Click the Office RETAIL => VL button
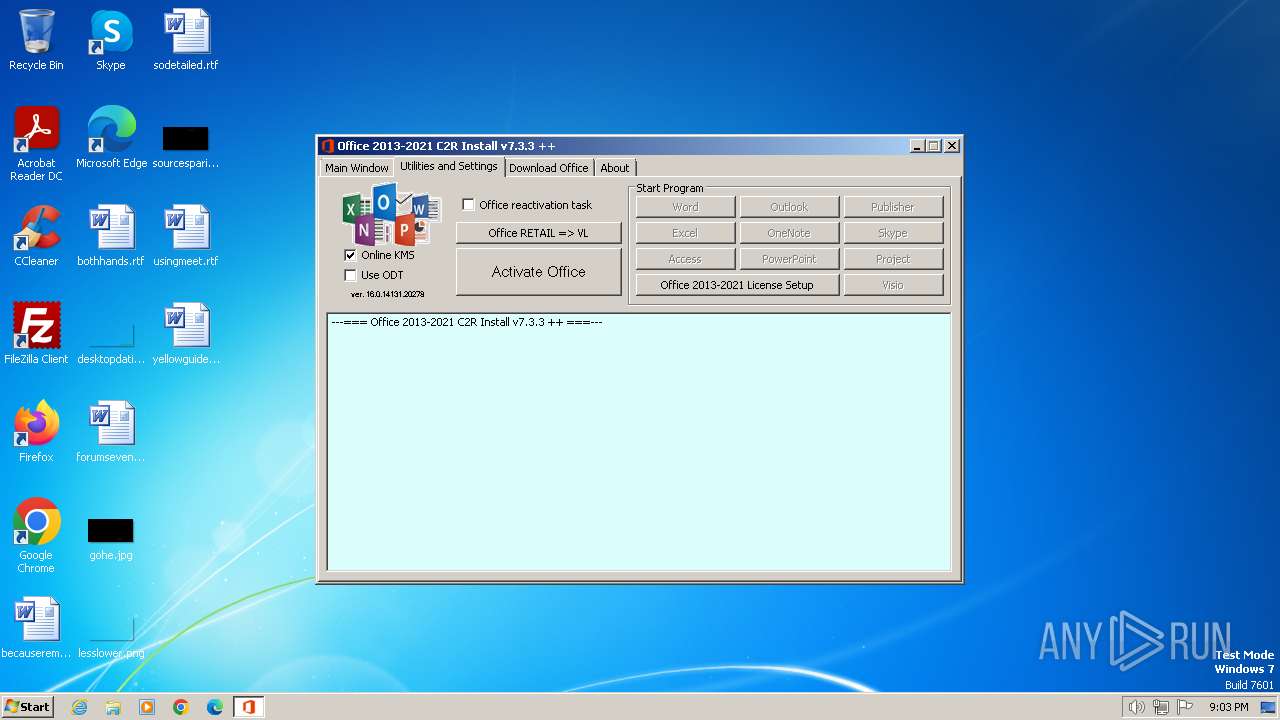 539,233
